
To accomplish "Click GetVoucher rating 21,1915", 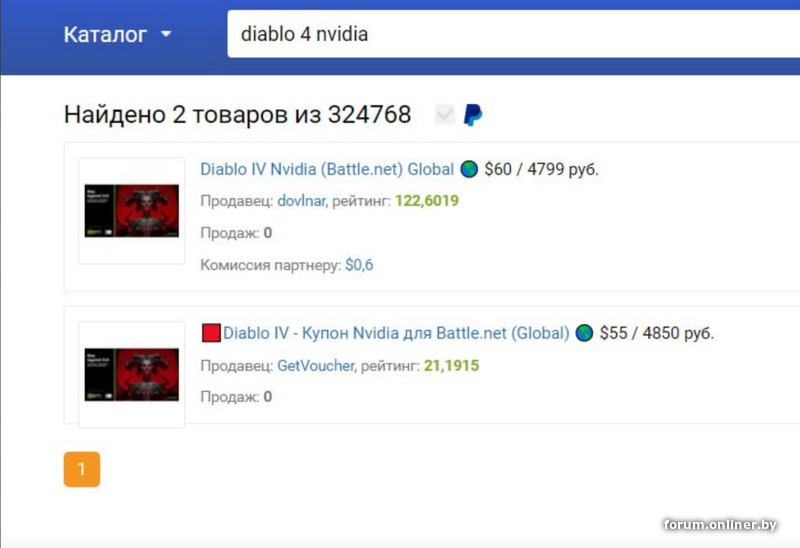I will (452, 365).
